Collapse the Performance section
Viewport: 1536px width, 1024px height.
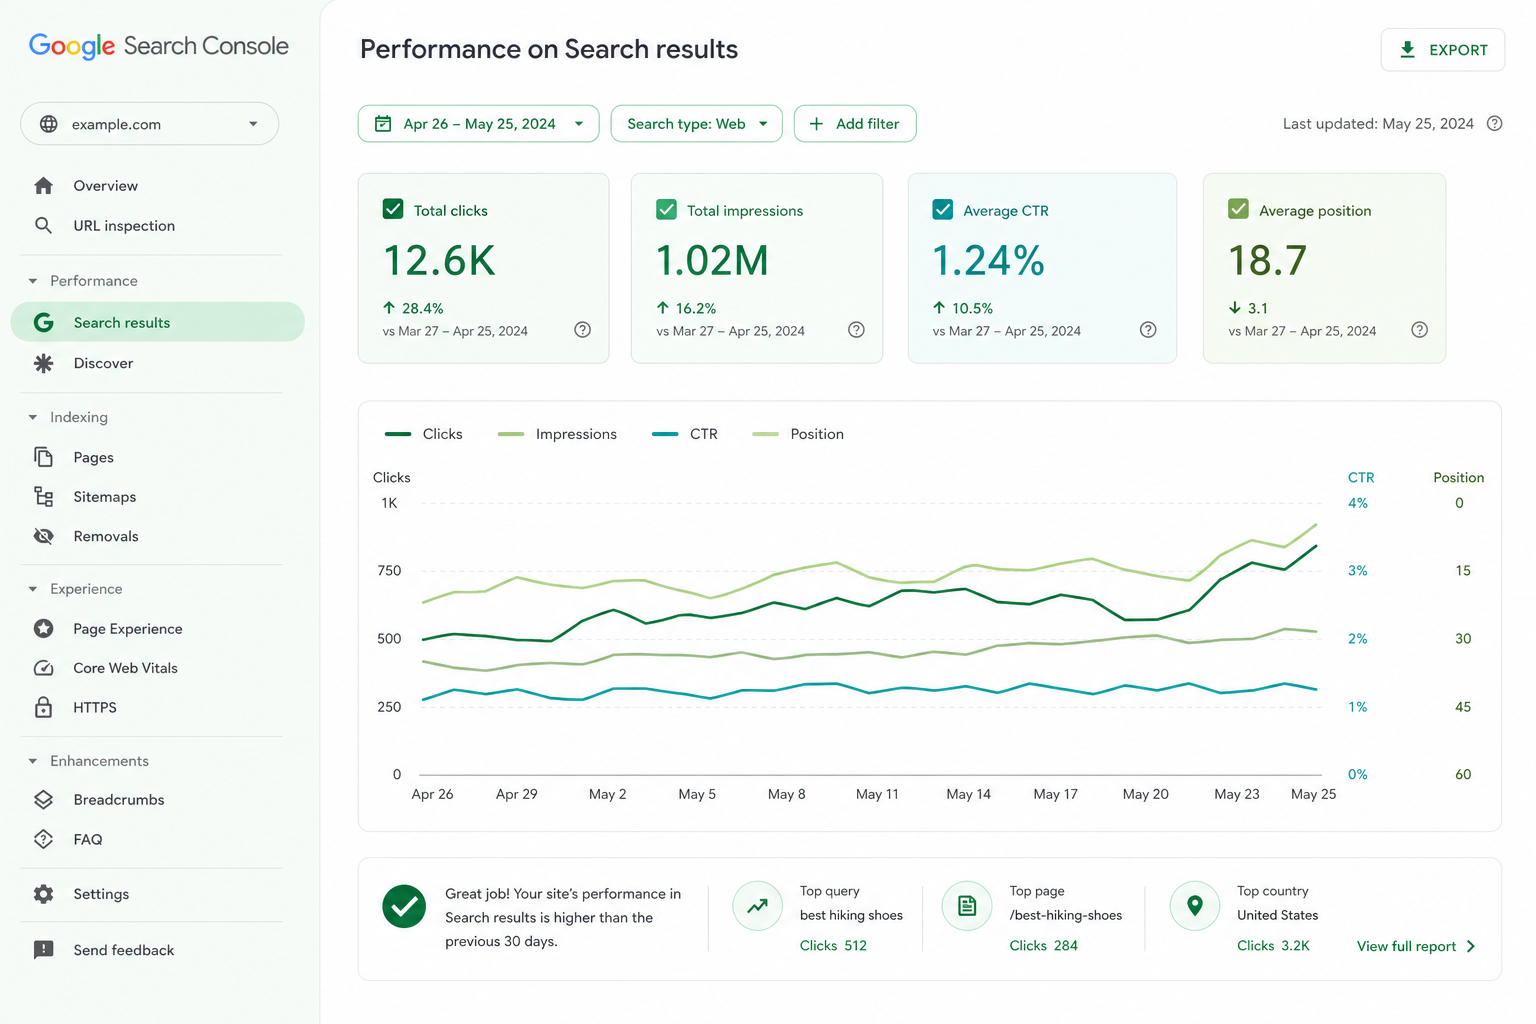pos(33,281)
